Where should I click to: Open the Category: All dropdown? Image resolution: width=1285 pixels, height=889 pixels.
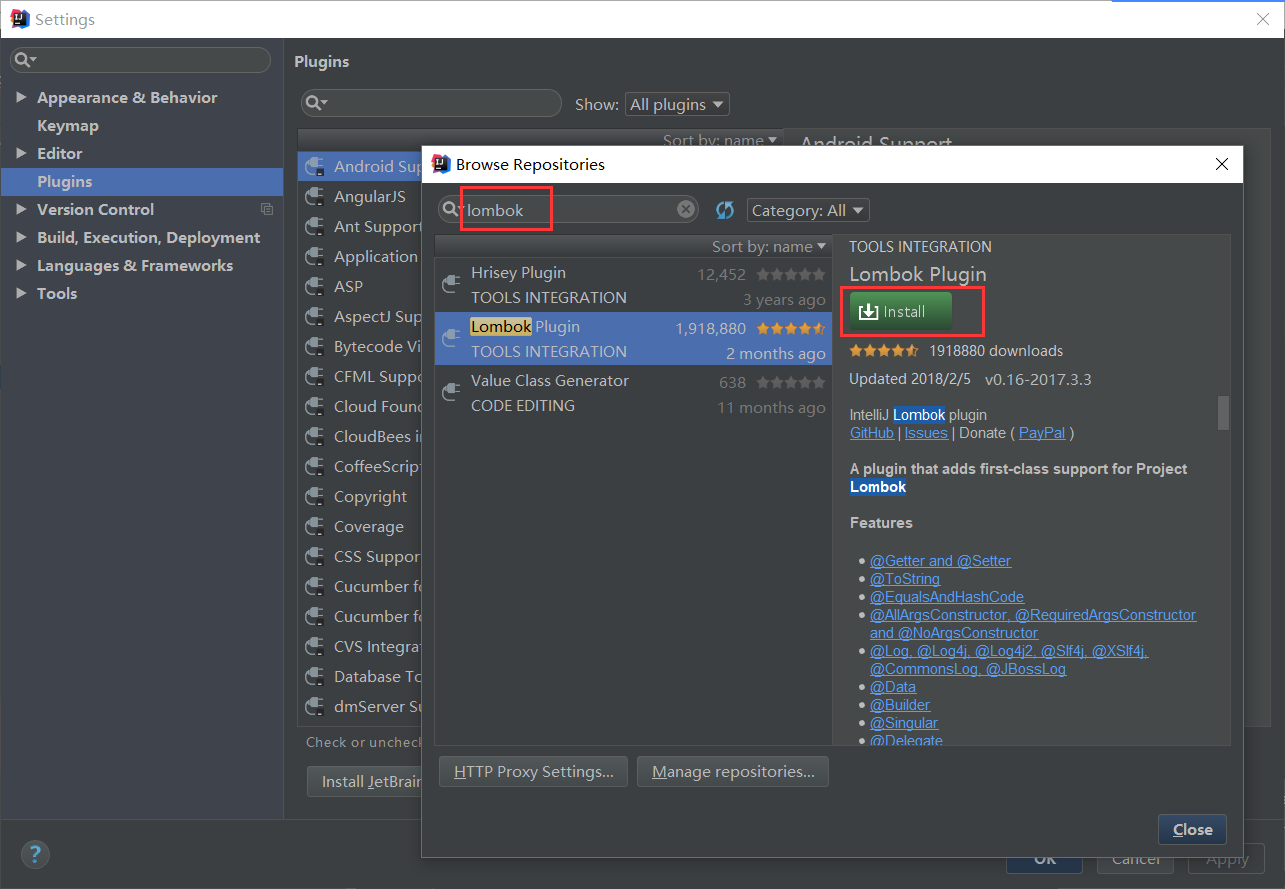pos(808,210)
